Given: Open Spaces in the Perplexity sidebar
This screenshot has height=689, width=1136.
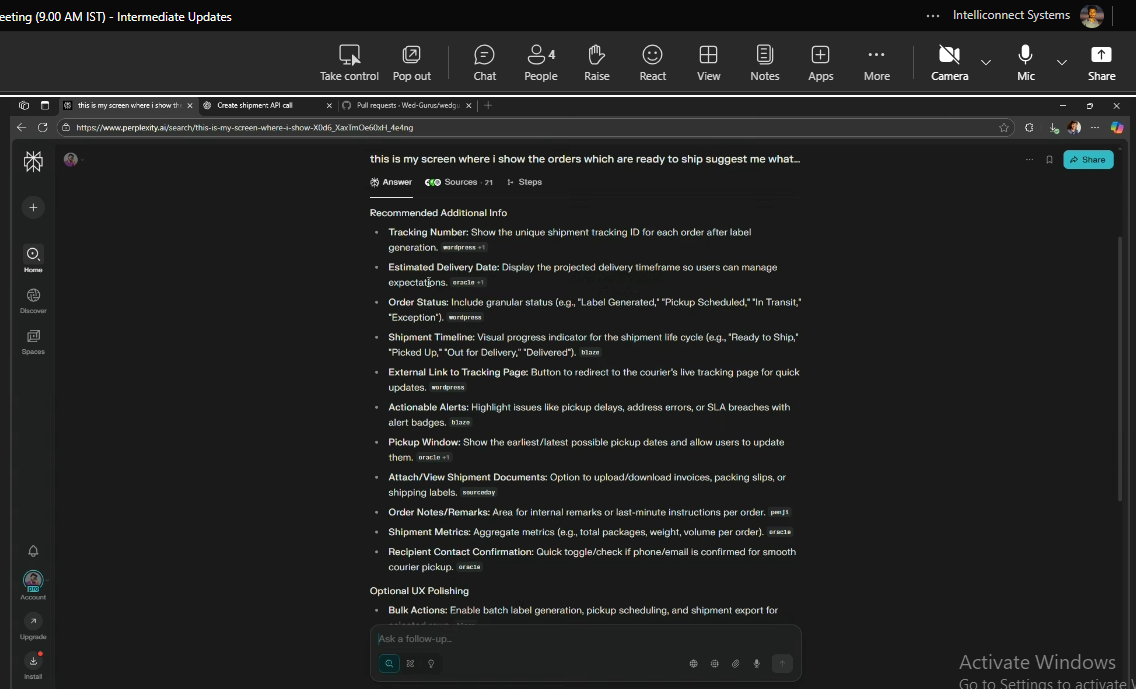Looking at the screenshot, I should pyautogui.click(x=33, y=340).
